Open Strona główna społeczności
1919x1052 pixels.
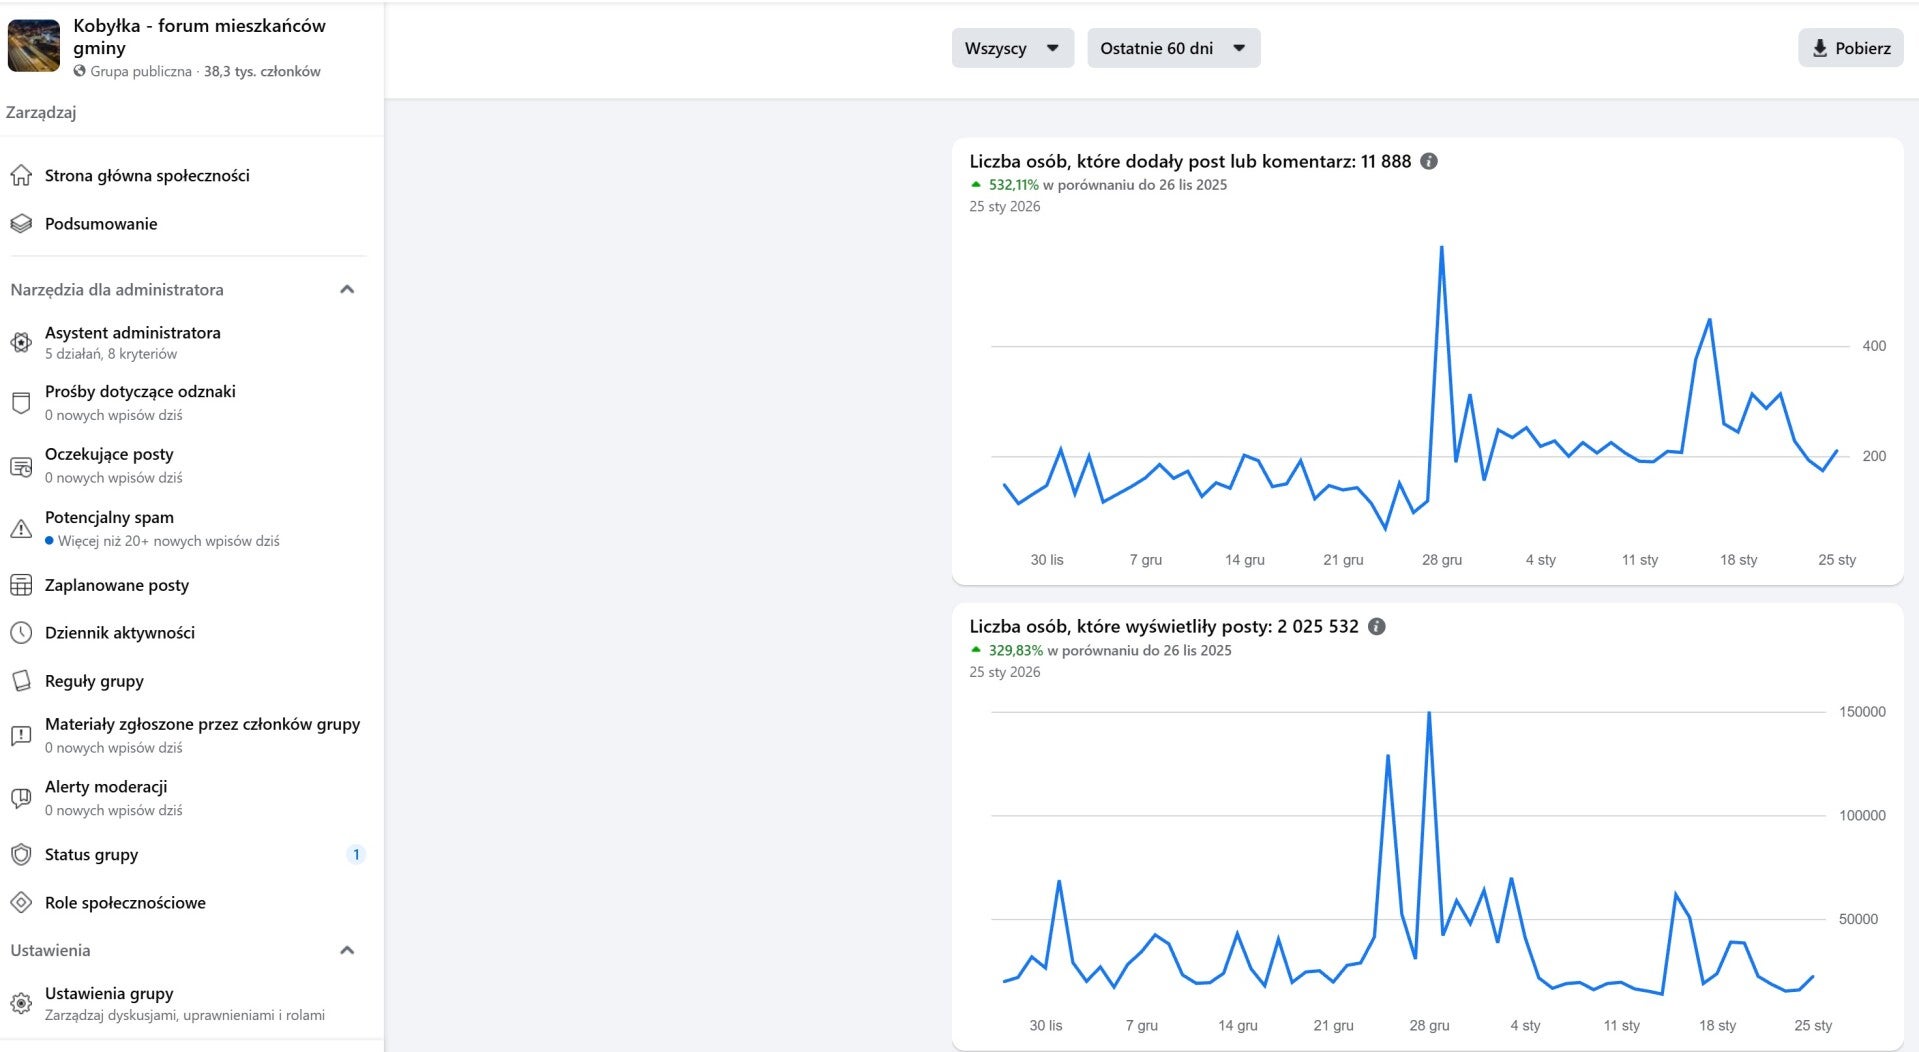coord(147,176)
